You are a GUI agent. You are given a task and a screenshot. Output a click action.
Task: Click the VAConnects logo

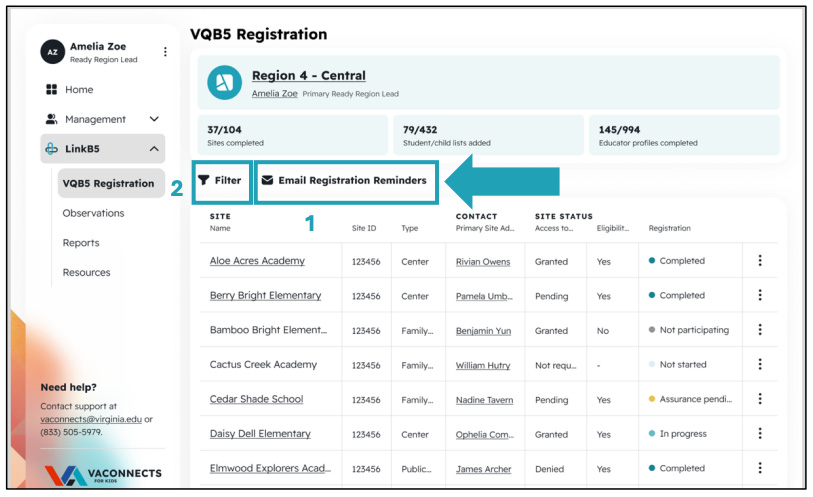coord(103,474)
